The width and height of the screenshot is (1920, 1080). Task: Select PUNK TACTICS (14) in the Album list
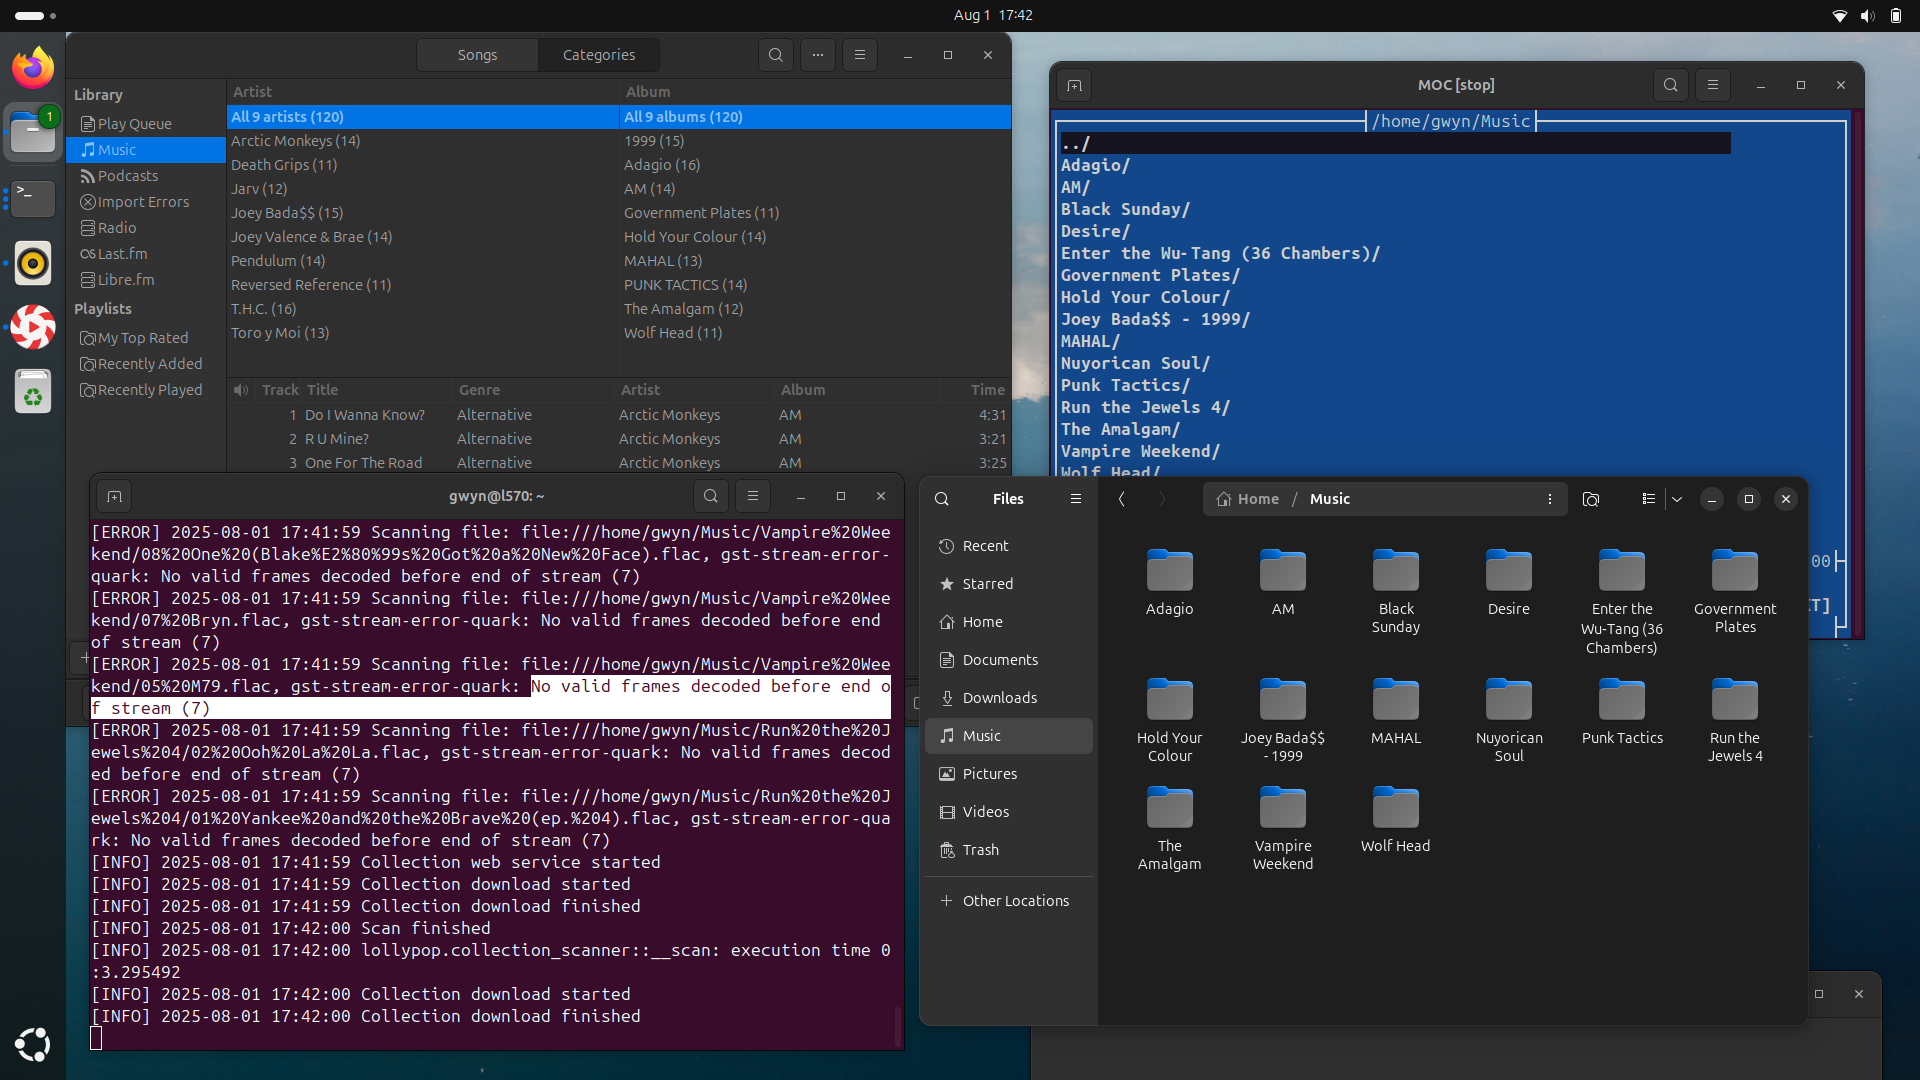[x=815, y=285]
